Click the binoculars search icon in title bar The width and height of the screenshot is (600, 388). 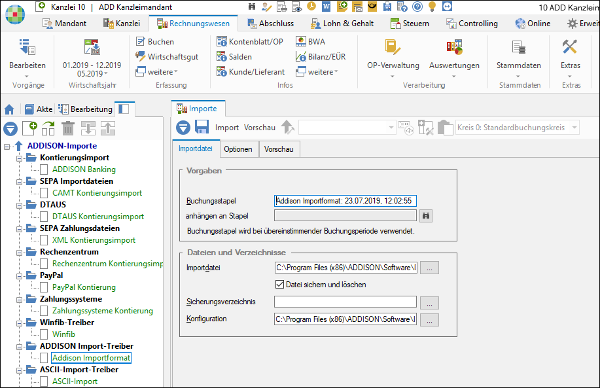pyautogui.click(x=251, y=7)
